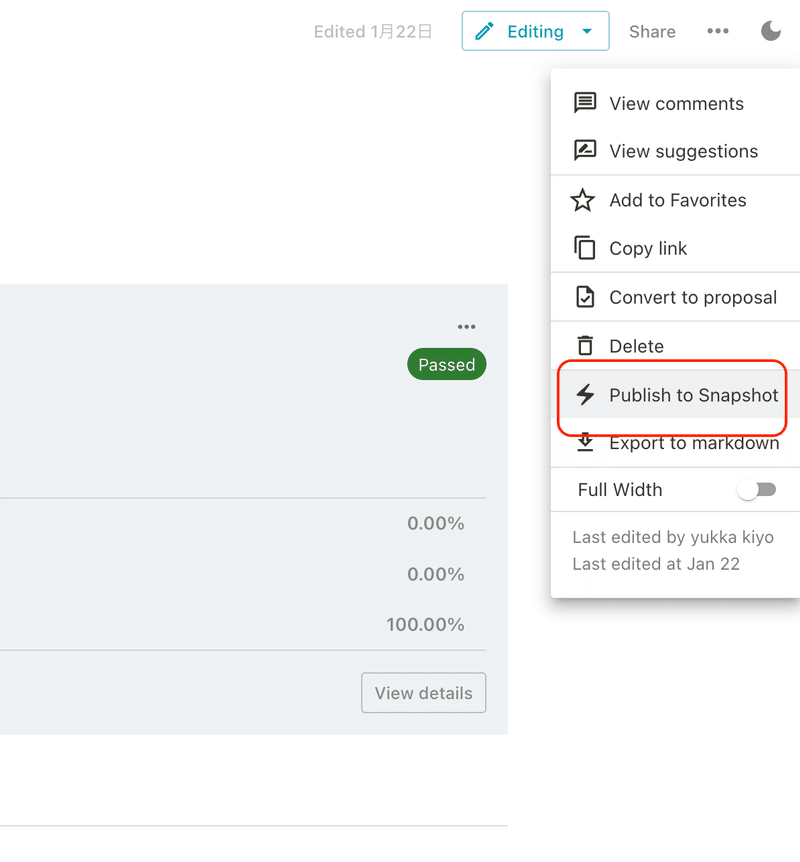Select View comments from the menu

tap(675, 103)
